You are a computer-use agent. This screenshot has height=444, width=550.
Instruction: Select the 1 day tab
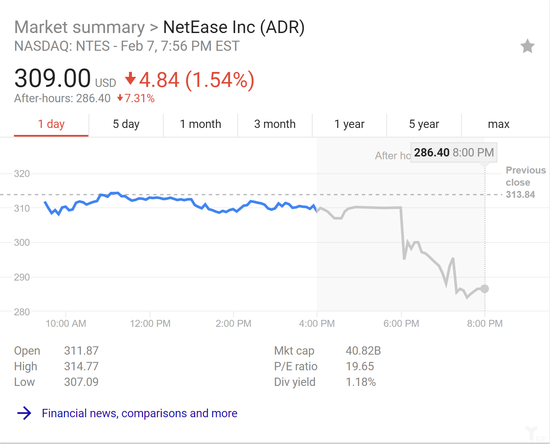click(51, 124)
